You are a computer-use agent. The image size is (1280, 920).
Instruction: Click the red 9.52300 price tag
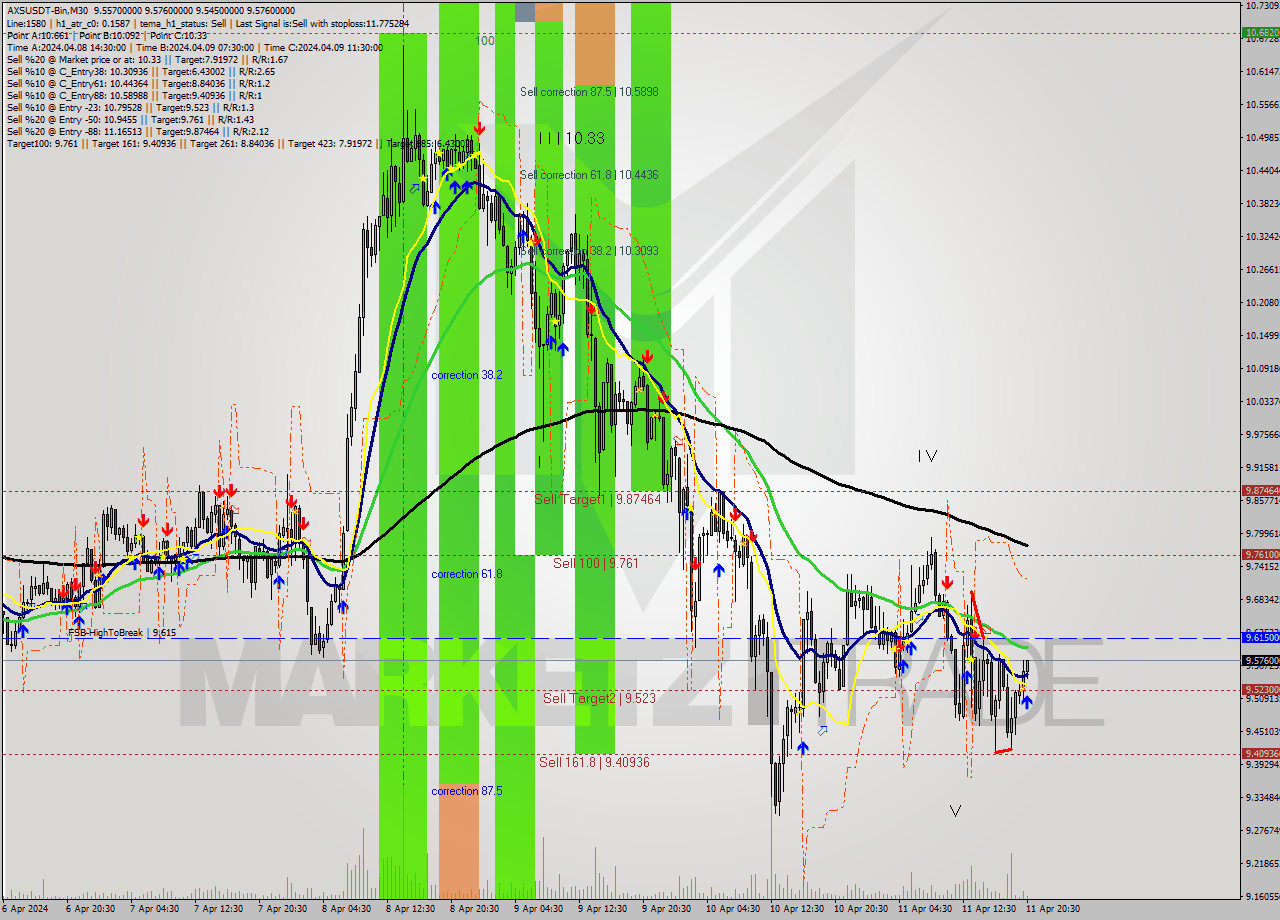[x=1260, y=689]
